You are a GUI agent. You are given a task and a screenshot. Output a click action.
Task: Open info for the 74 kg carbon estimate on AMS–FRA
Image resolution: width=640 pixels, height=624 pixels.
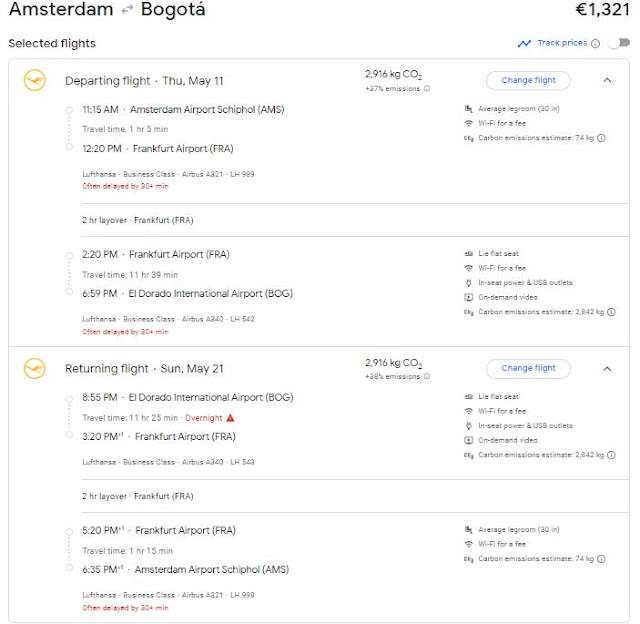pos(601,138)
